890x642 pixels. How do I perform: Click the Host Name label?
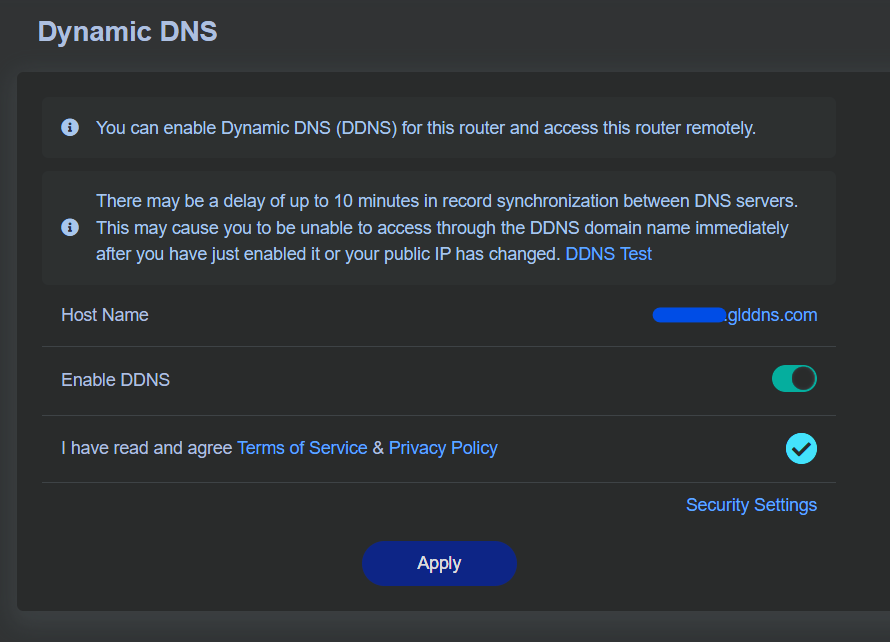pyautogui.click(x=104, y=315)
